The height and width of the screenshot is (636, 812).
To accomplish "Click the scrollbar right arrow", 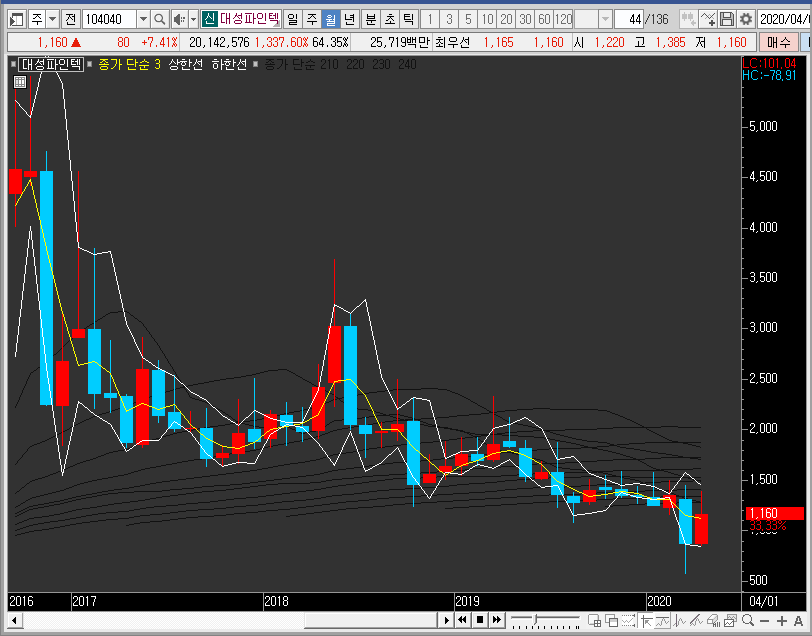I will 446,619.
